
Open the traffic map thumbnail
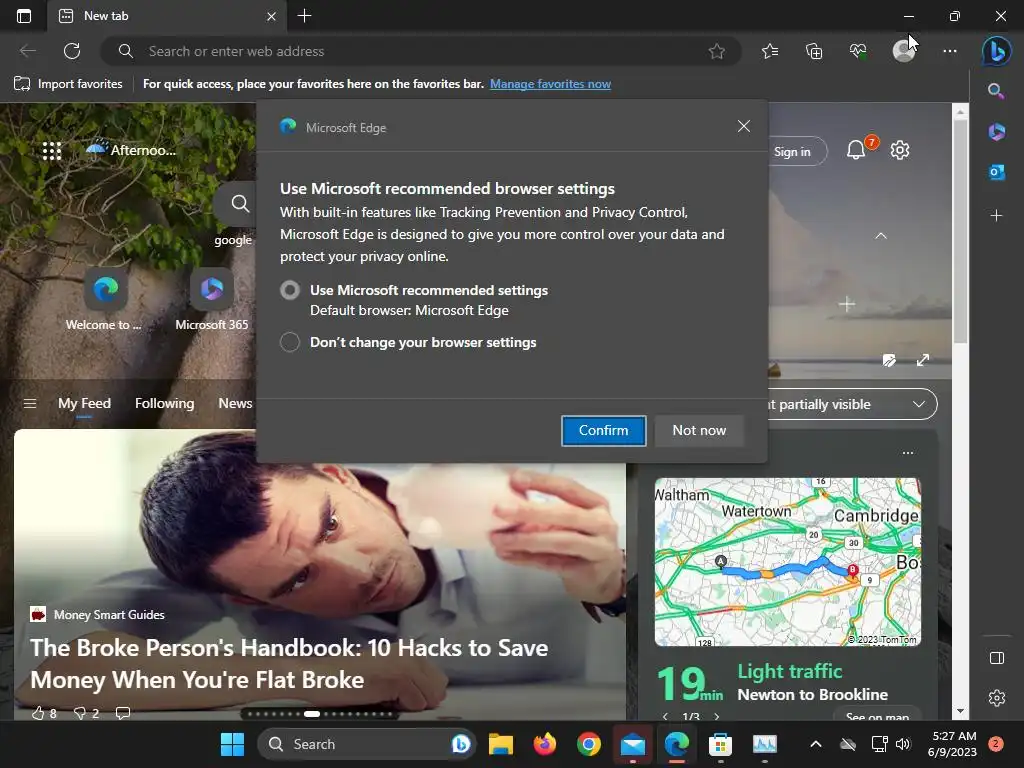point(788,562)
